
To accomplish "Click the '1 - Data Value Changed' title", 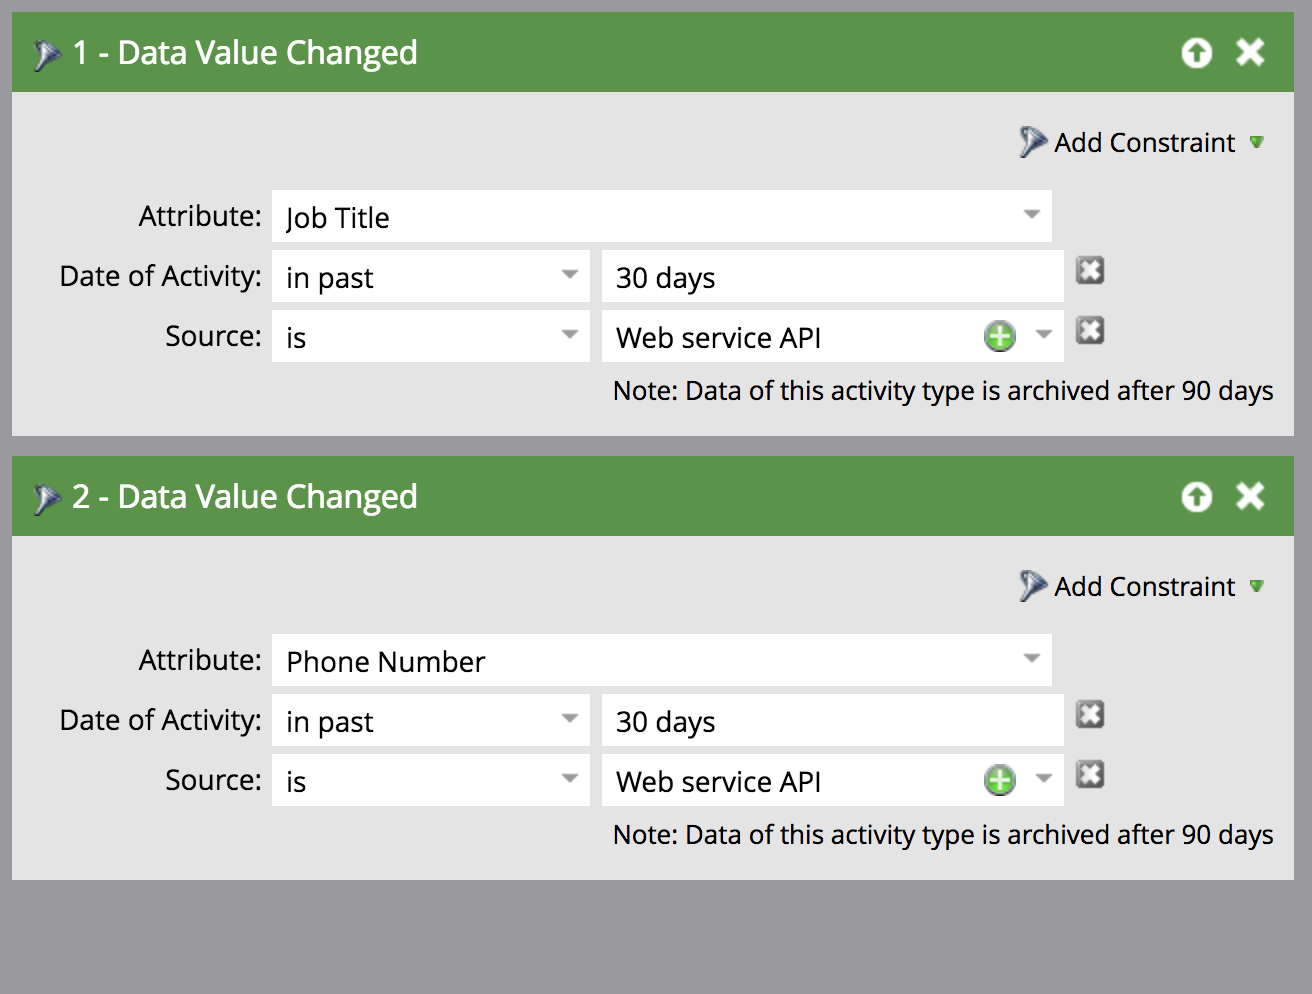I will point(245,52).
